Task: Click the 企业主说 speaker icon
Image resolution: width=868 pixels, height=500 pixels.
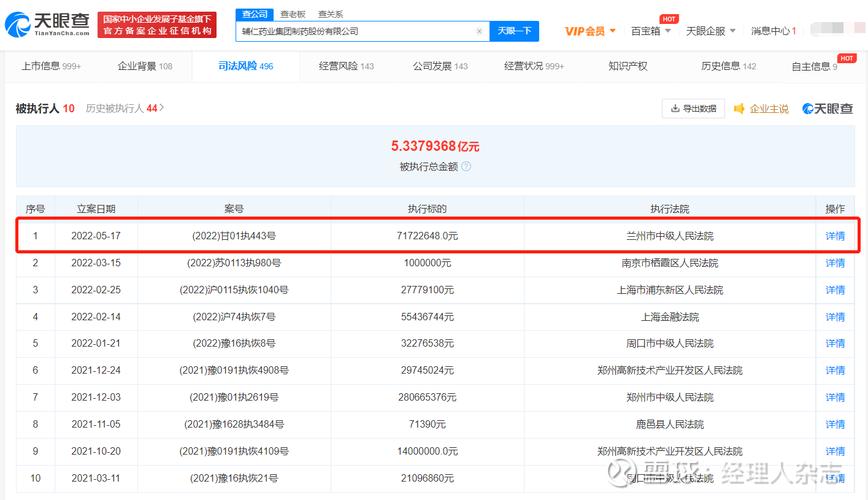Action: click(739, 108)
